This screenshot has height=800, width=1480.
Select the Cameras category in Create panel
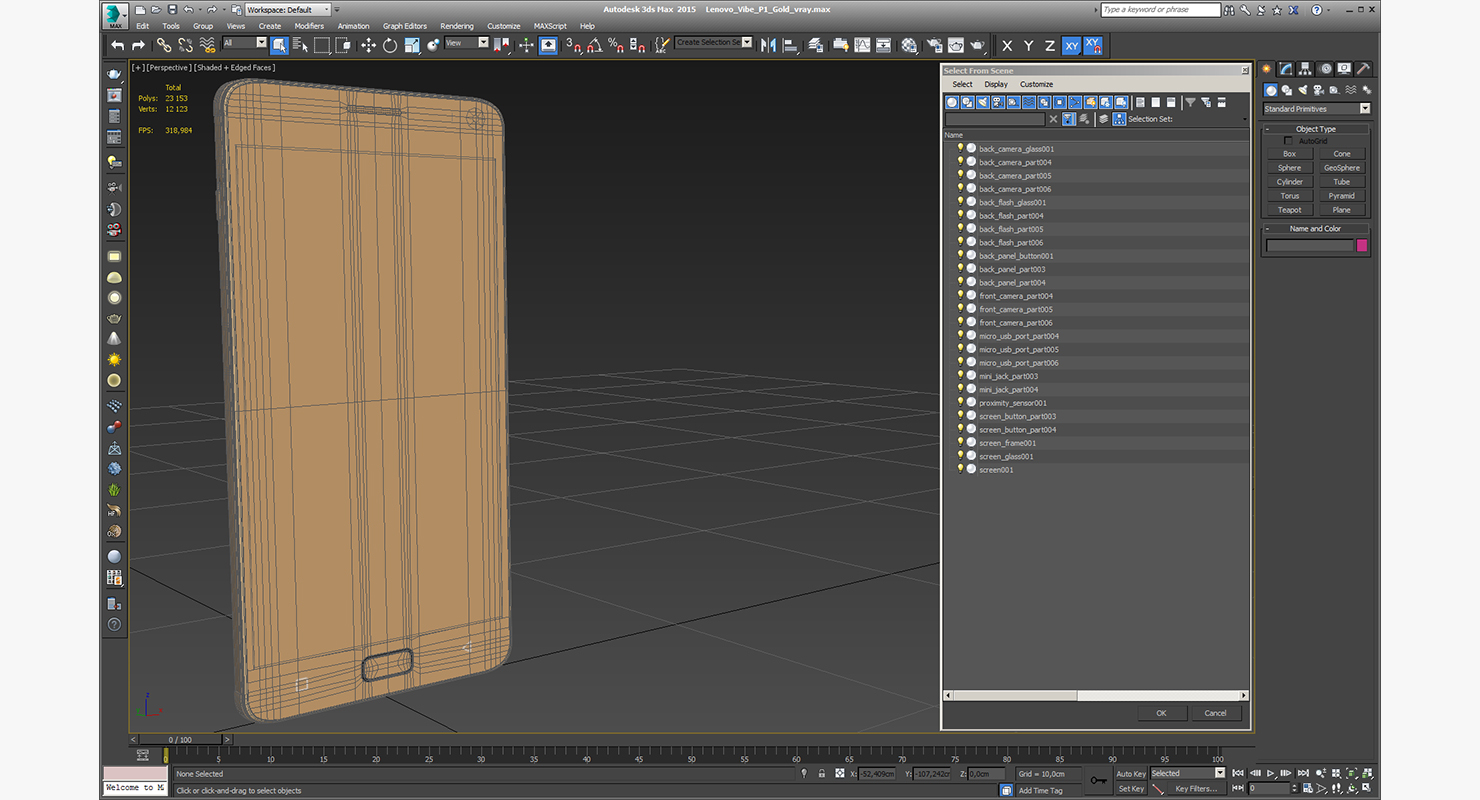[1319, 90]
